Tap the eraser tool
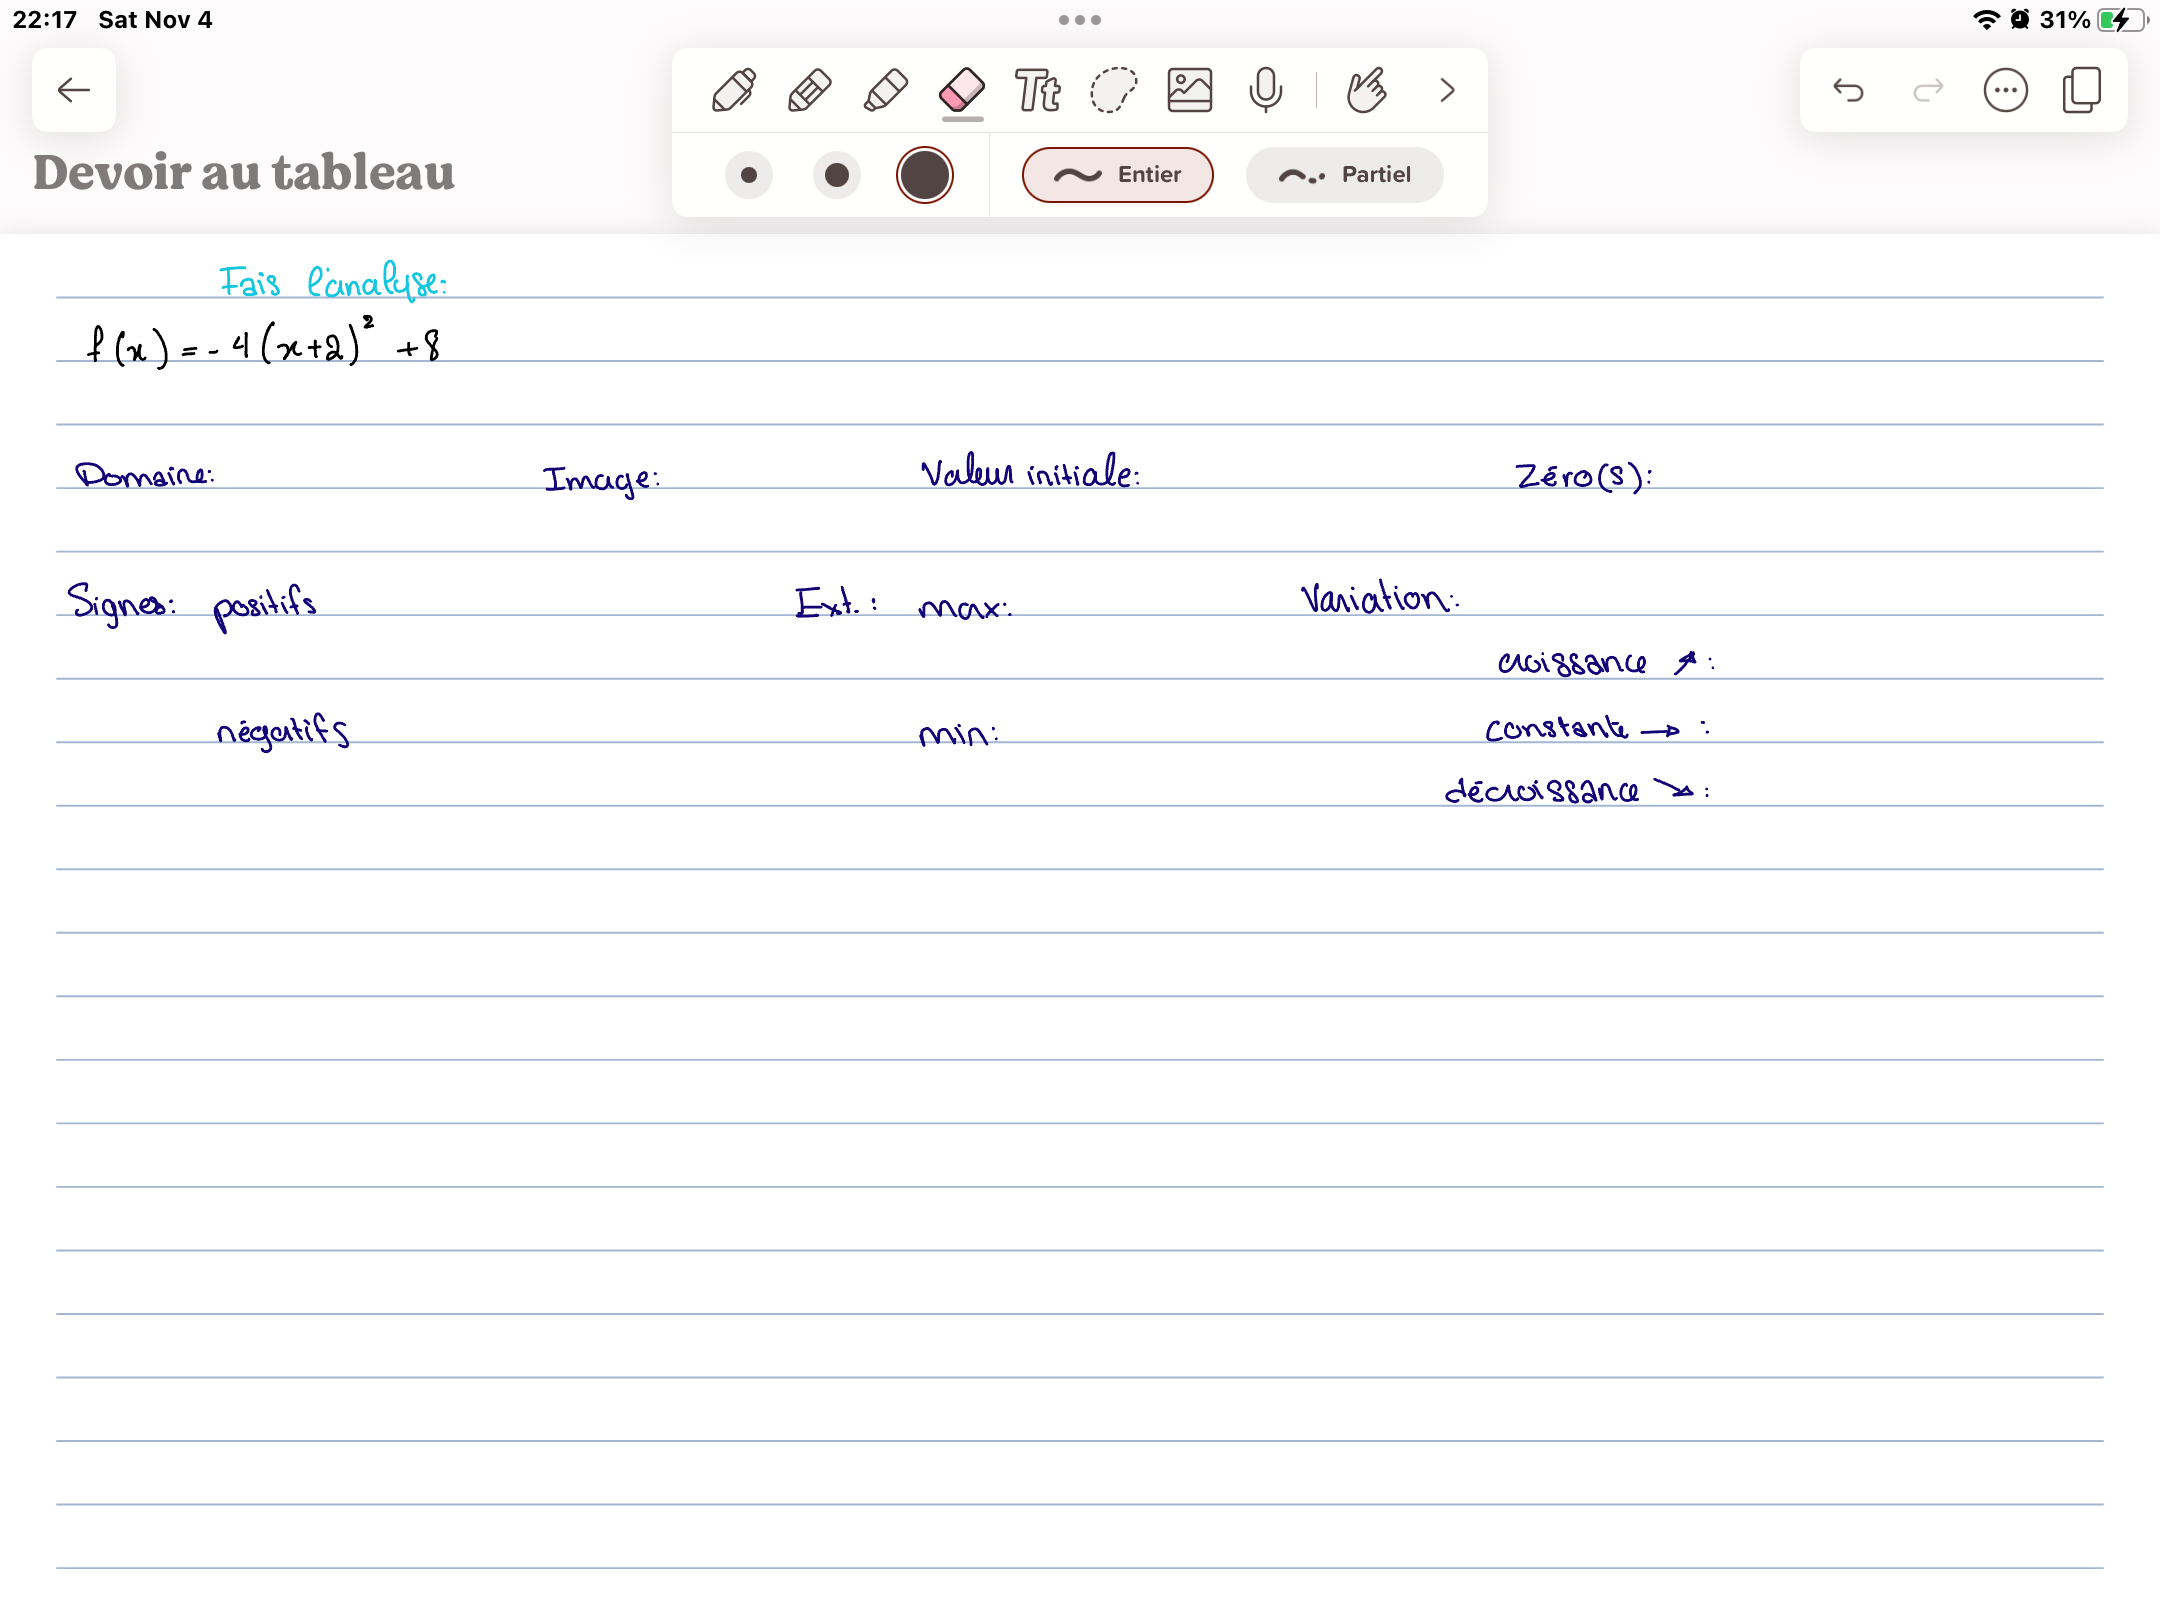This screenshot has height=1620, width=2160. [962, 91]
